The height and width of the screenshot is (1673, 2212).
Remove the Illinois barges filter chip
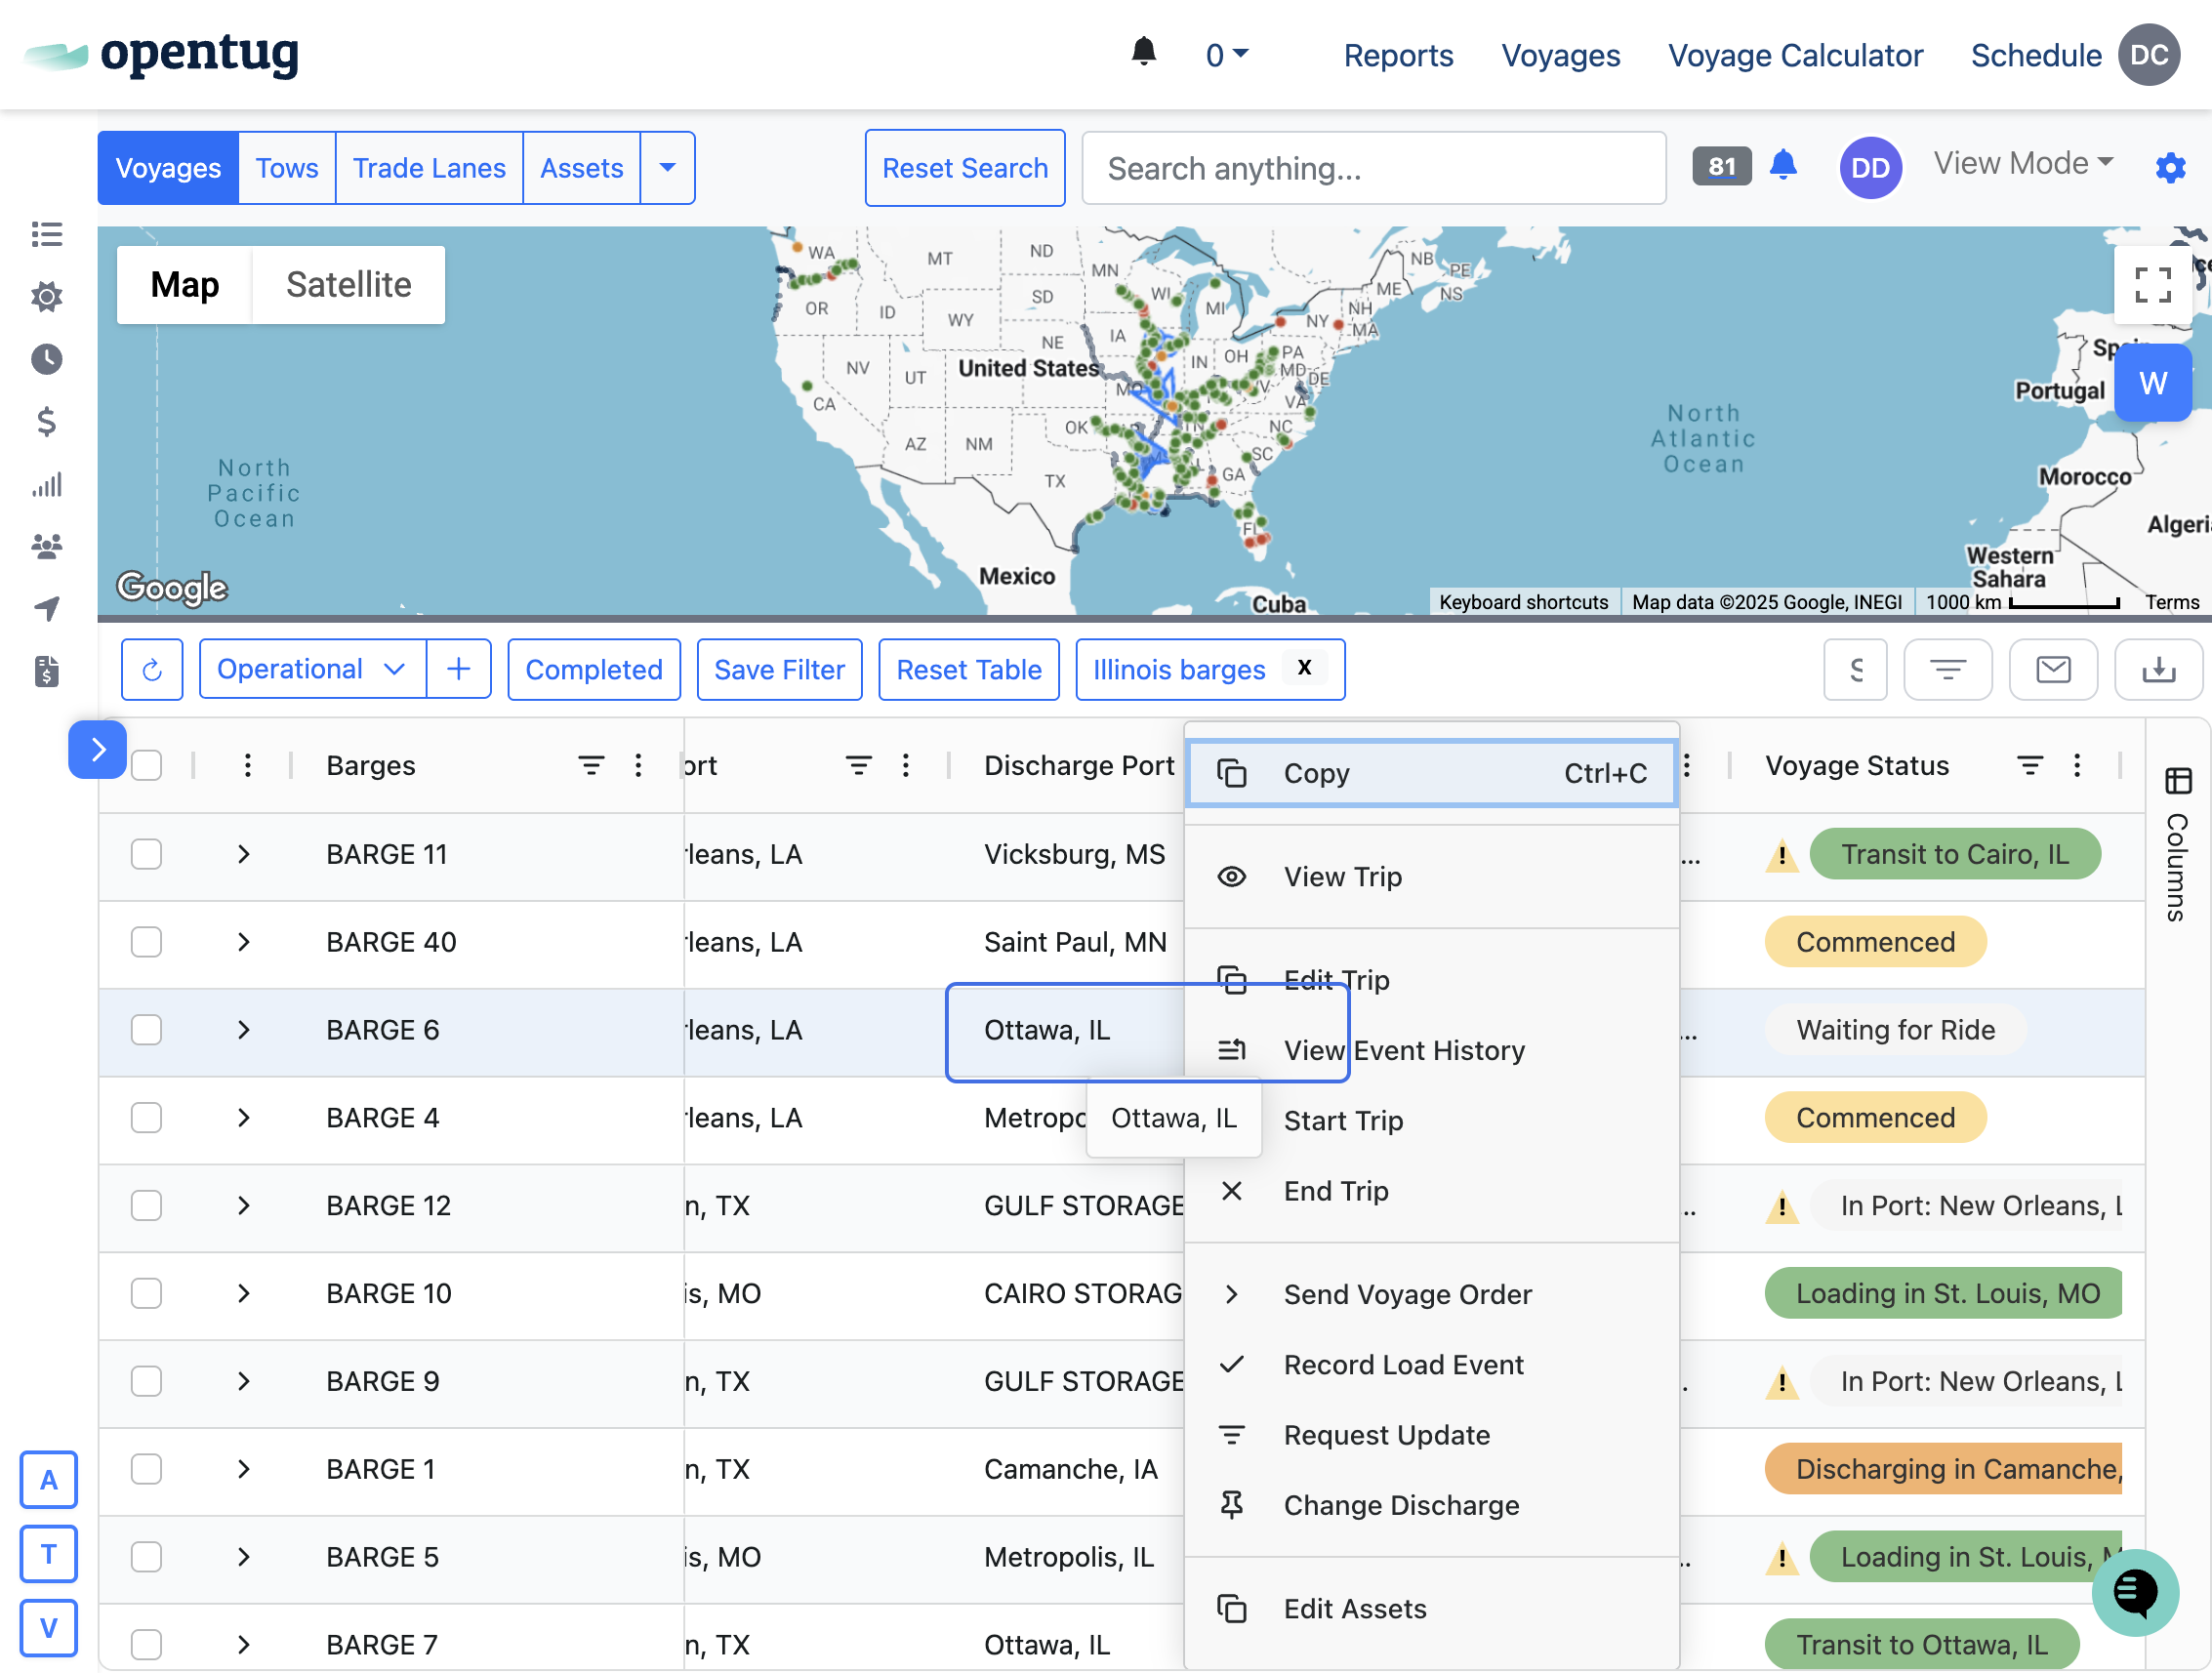(1304, 668)
